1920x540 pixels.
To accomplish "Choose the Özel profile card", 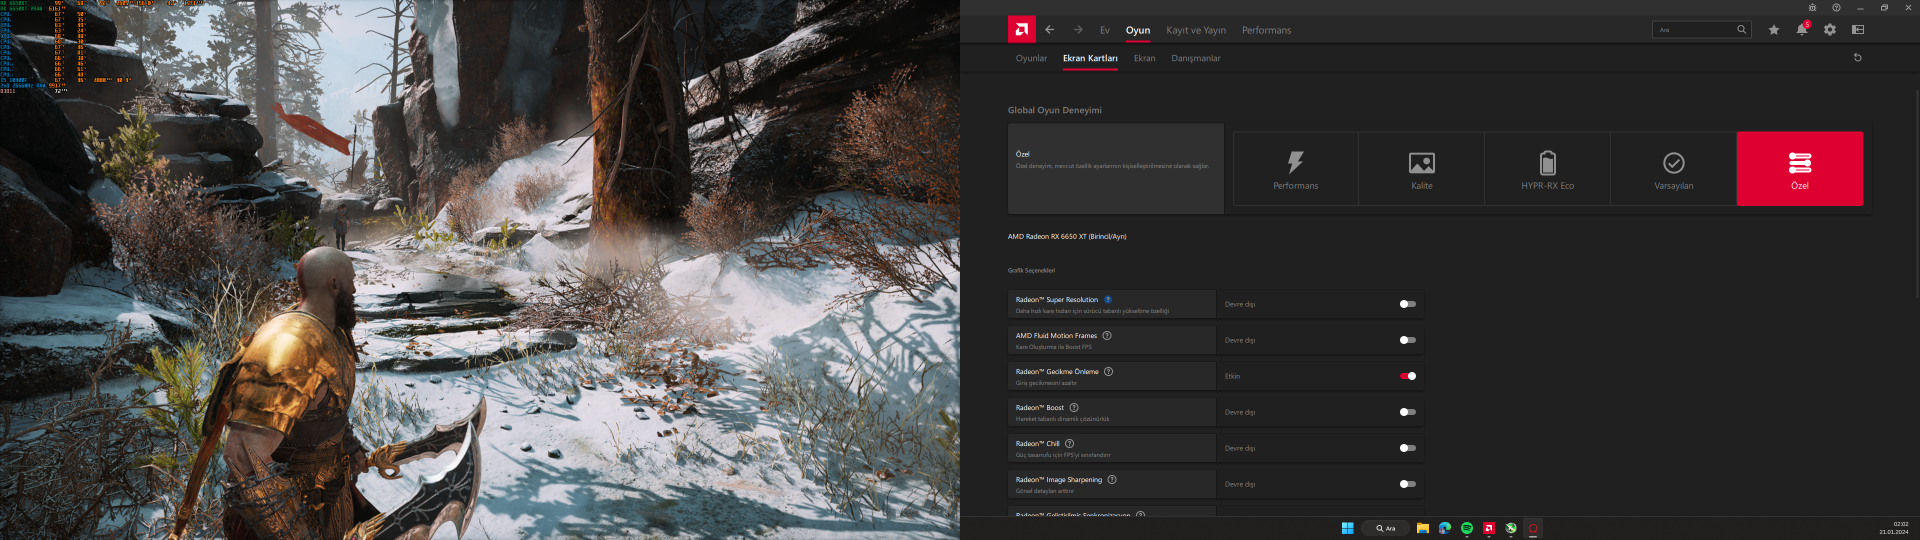I will click(x=1800, y=169).
